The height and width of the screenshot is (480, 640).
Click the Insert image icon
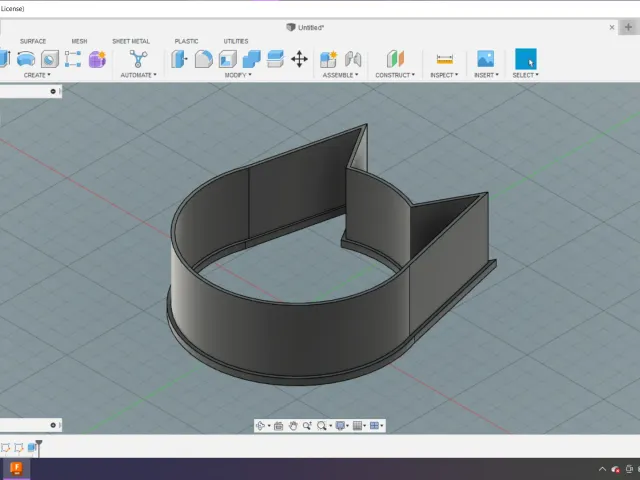(486, 59)
